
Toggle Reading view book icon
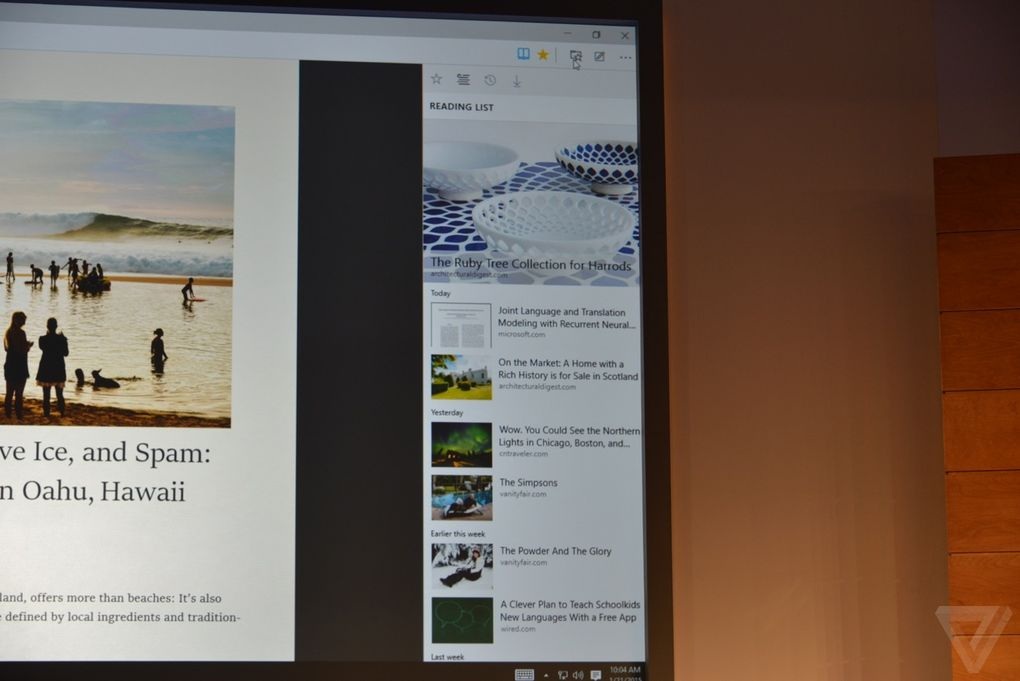(523, 55)
